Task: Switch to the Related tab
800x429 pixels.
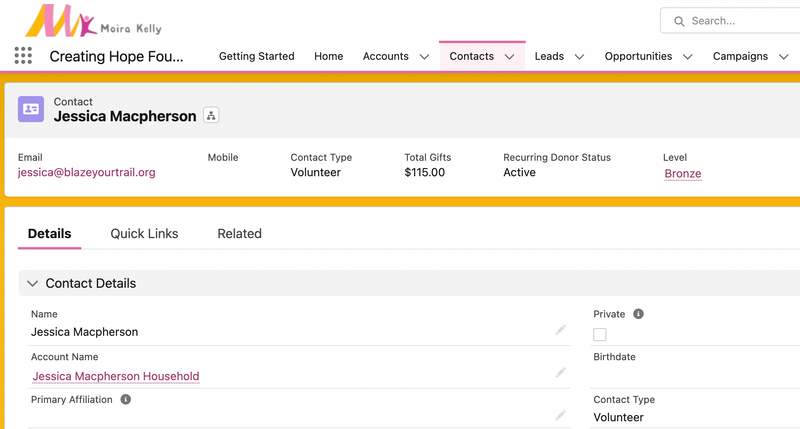Action: coord(239,234)
